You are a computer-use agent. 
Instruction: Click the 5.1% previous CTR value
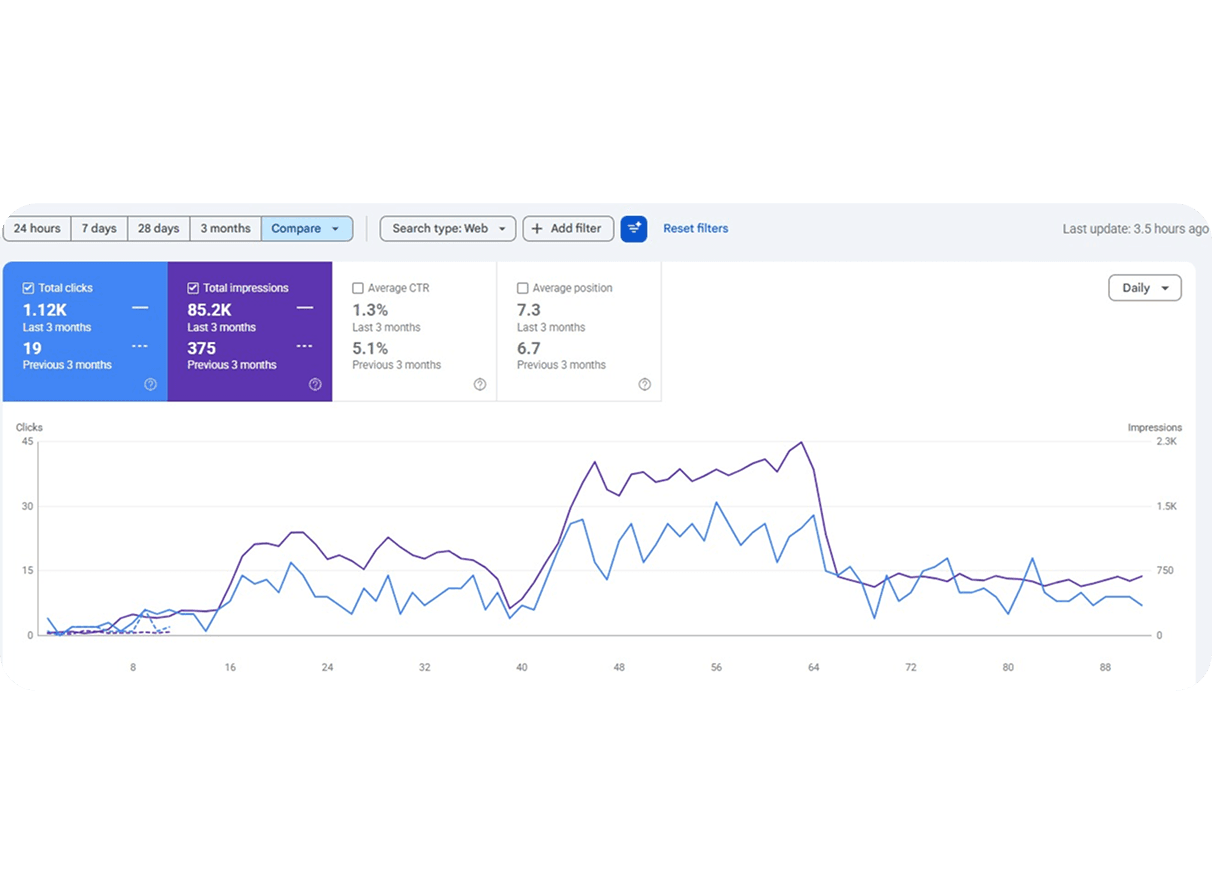click(370, 349)
